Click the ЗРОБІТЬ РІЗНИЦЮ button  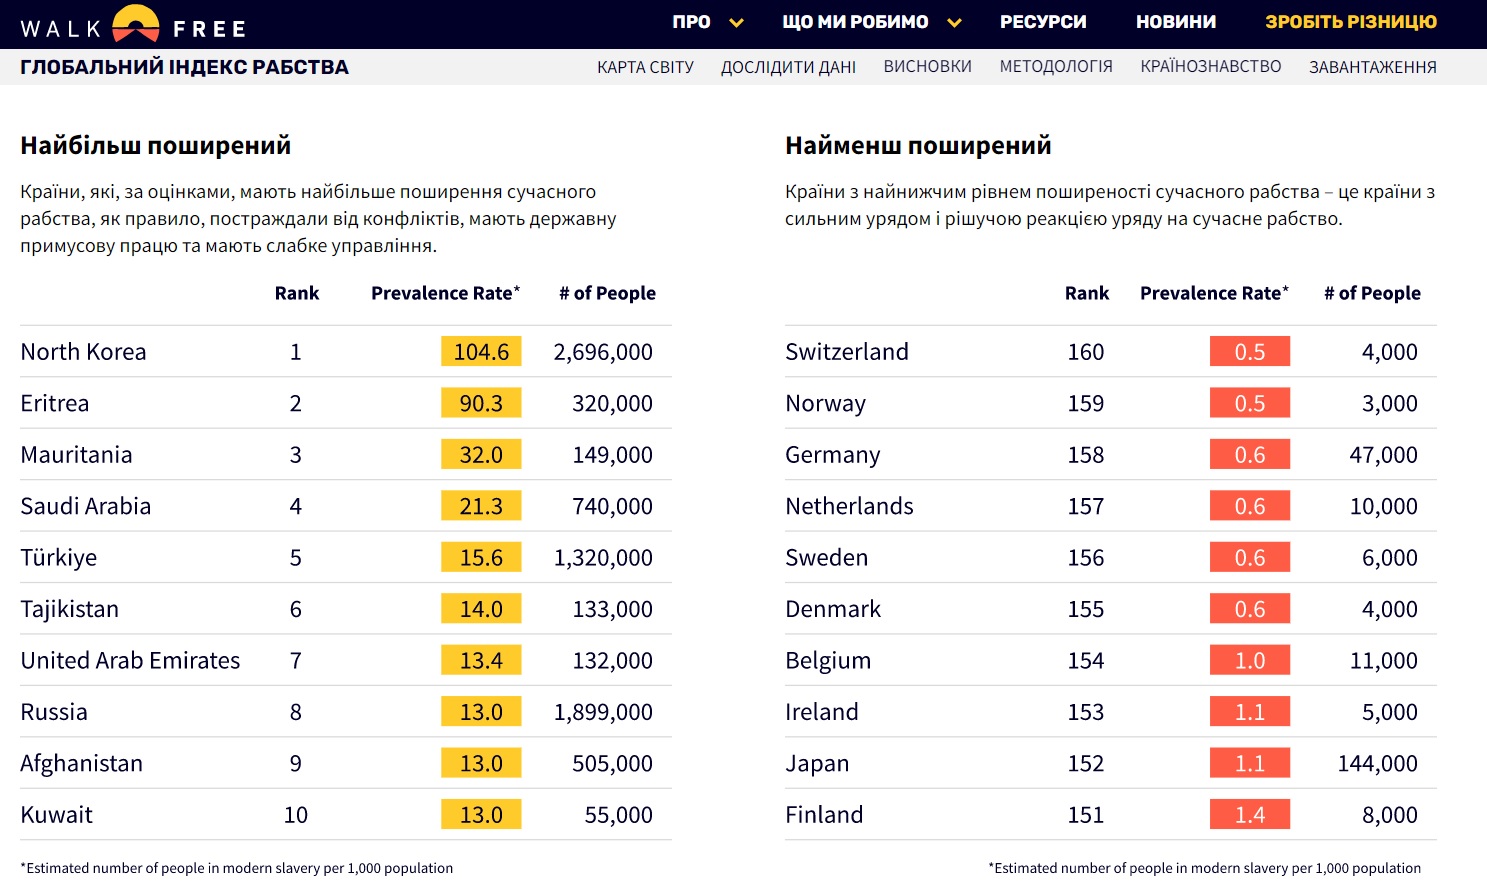tap(1350, 22)
